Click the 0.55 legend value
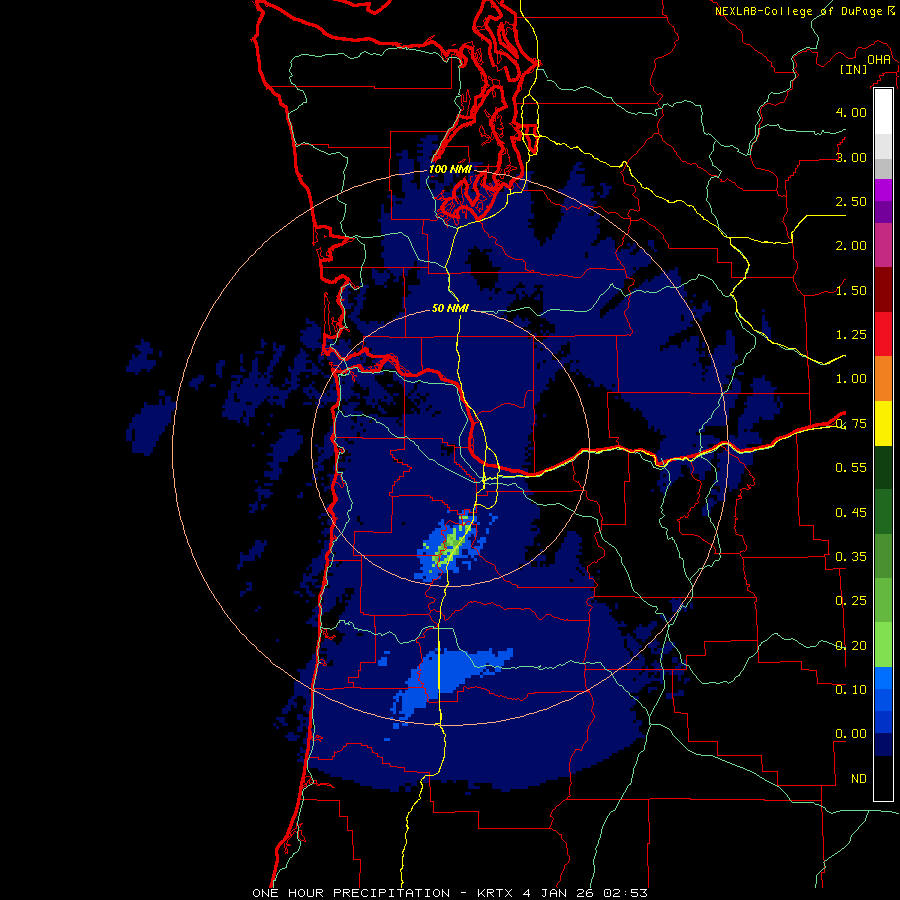This screenshot has height=900, width=900. 851,468
